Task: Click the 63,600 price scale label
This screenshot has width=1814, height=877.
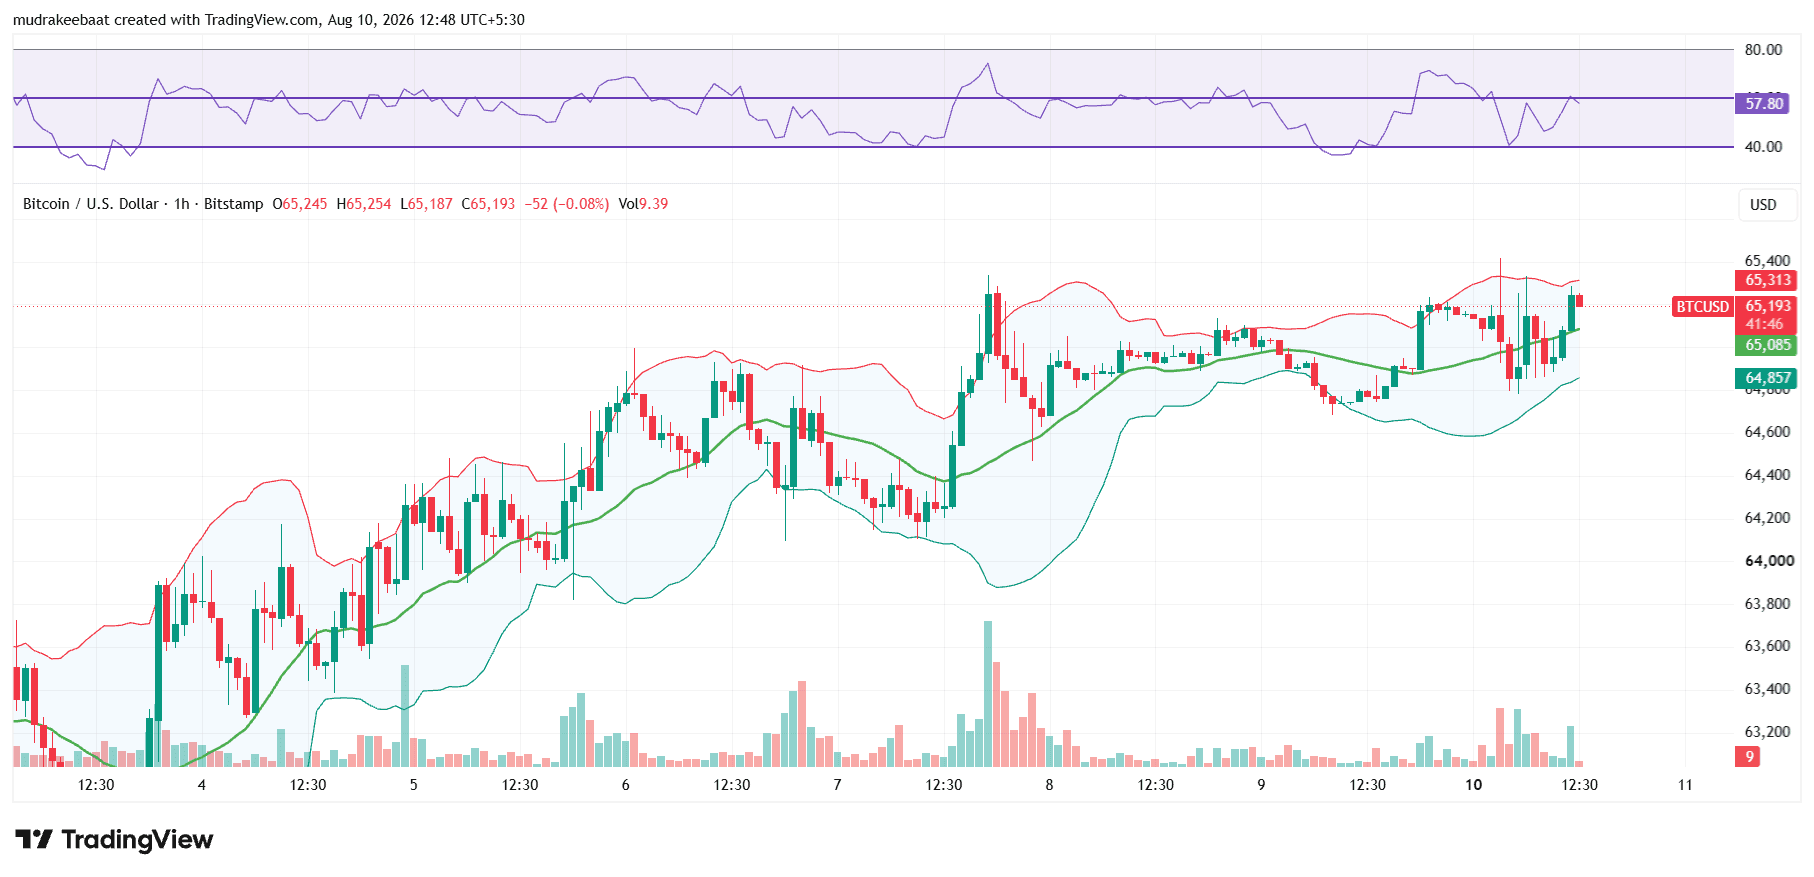Action: click(1767, 646)
